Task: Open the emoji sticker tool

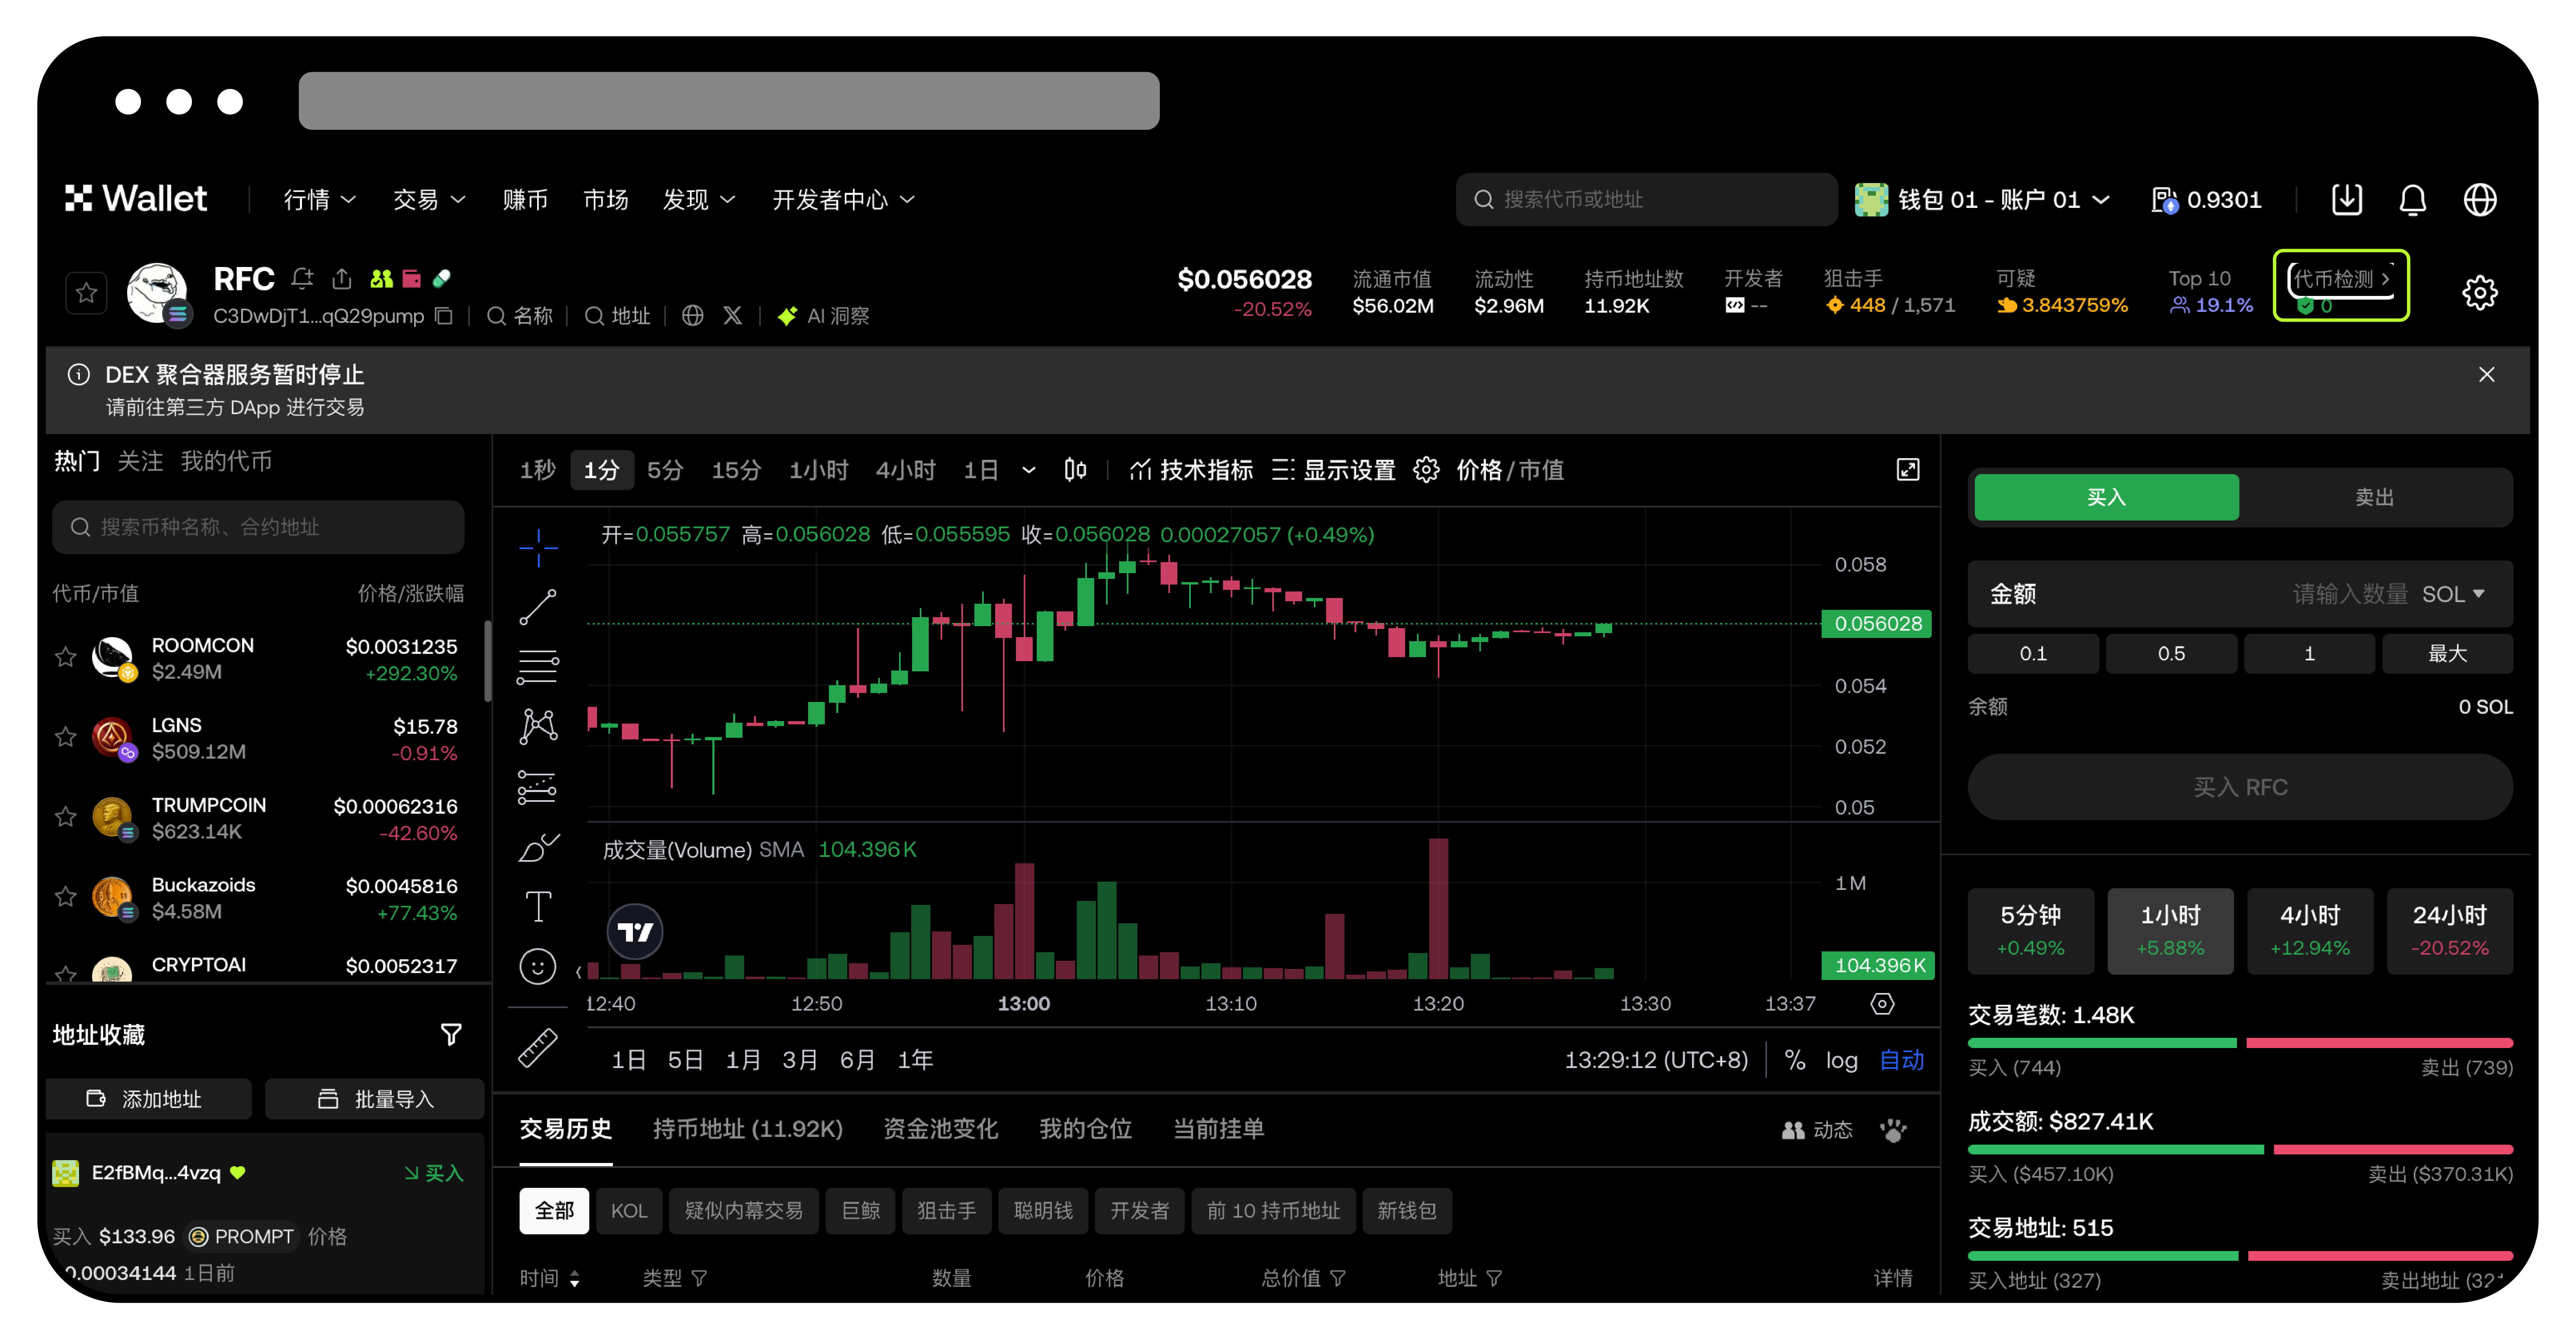Action: tap(538, 967)
